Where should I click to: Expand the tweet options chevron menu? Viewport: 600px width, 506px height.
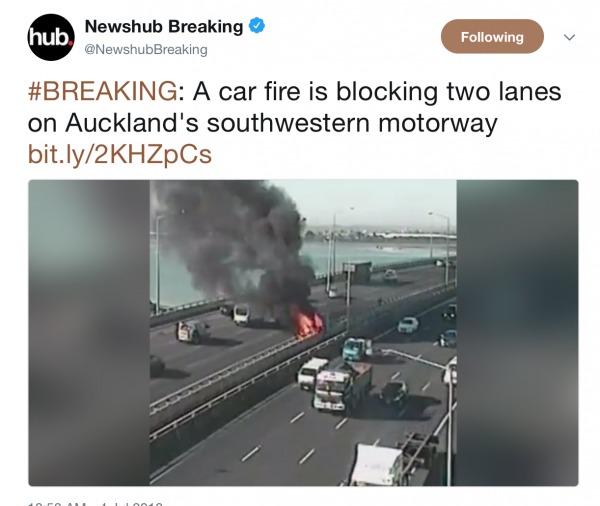pos(569,37)
